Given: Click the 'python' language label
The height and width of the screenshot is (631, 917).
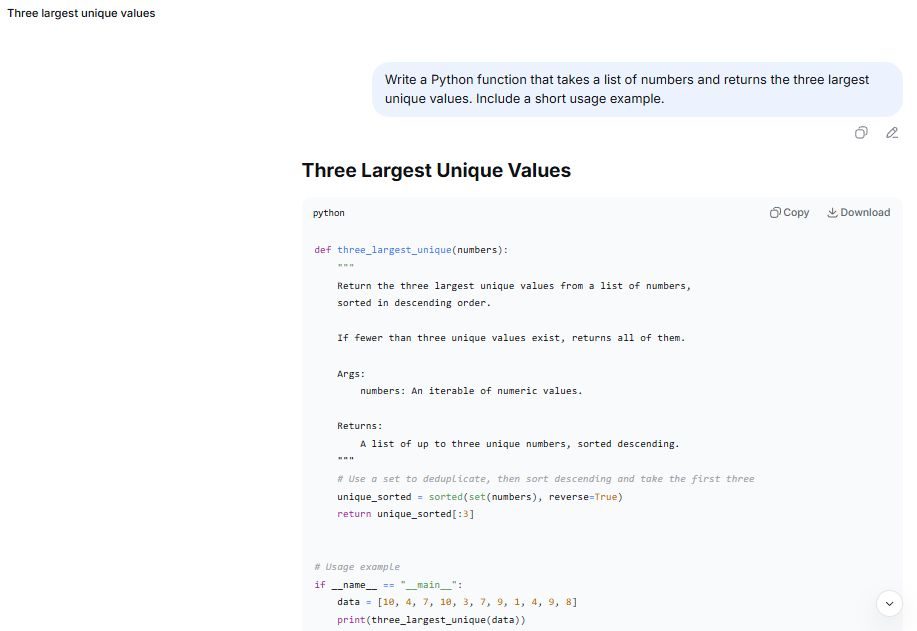Looking at the screenshot, I should (329, 213).
